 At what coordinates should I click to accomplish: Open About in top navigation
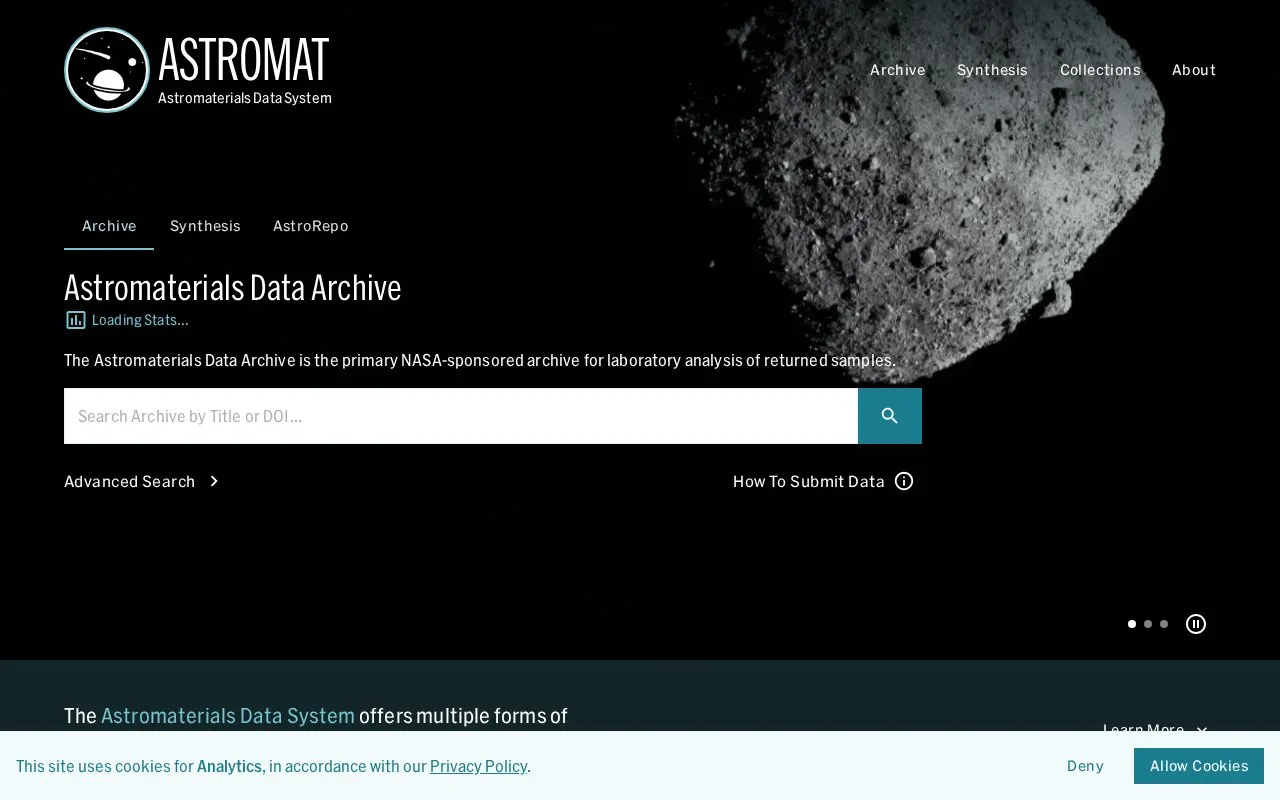pyautogui.click(x=1194, y=70)
